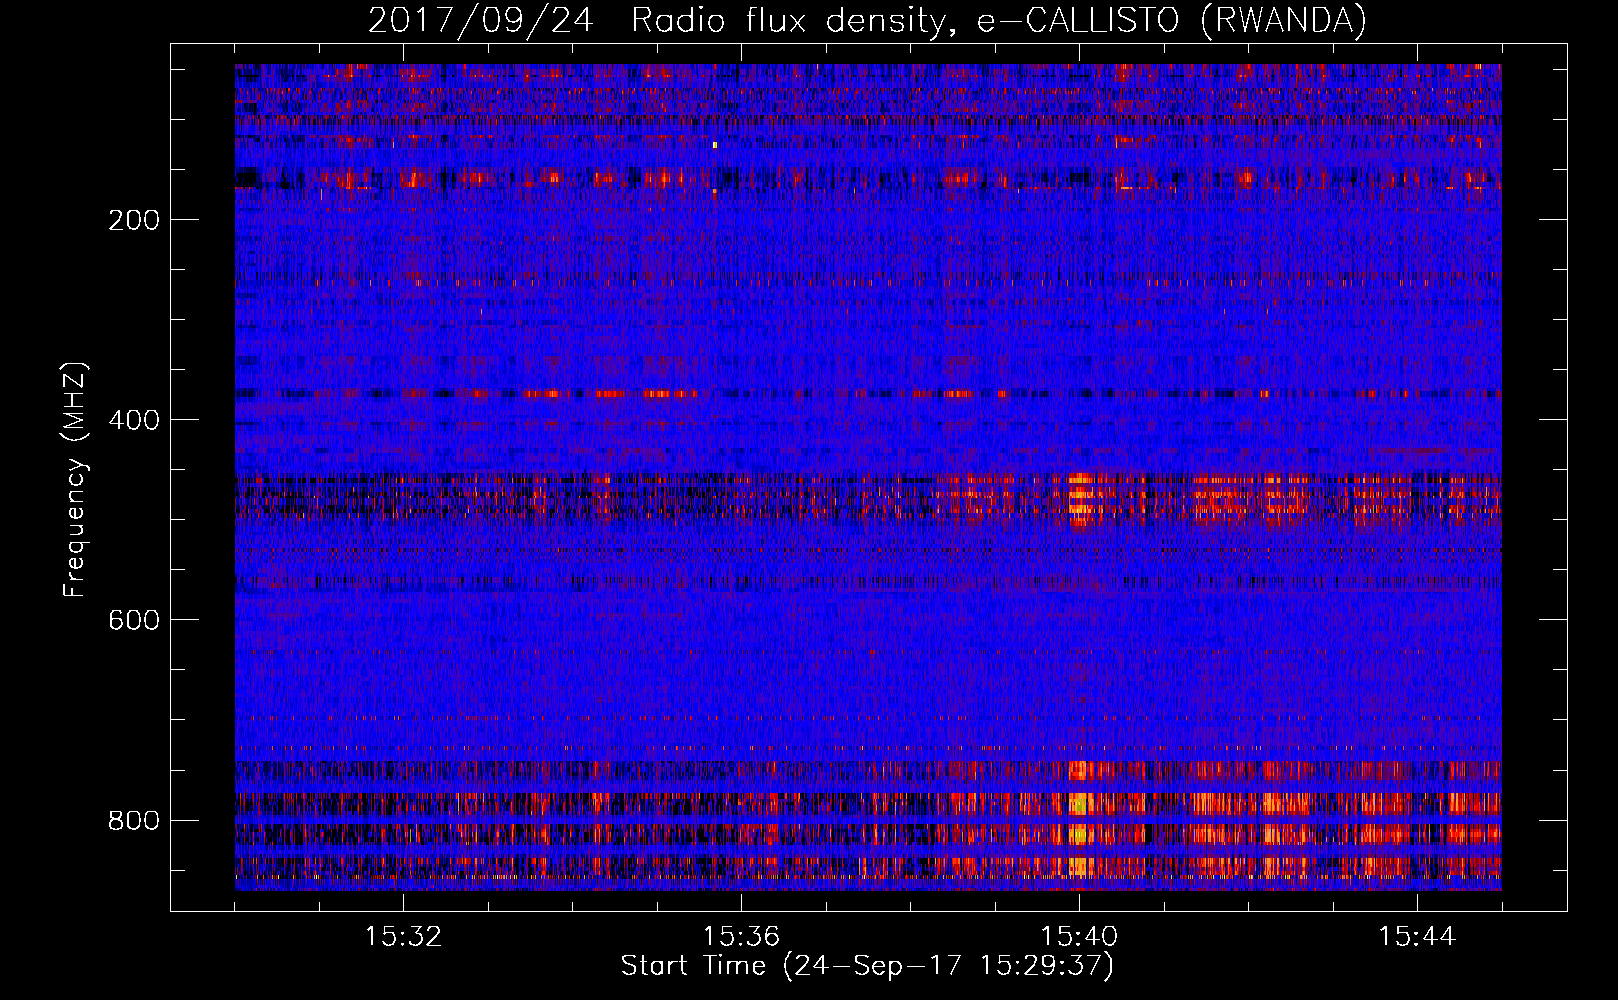Select the Frequency (MHZ) axis title
Image resolution: width=1618 pixels, height=1000 pixels.
point(76,479)
